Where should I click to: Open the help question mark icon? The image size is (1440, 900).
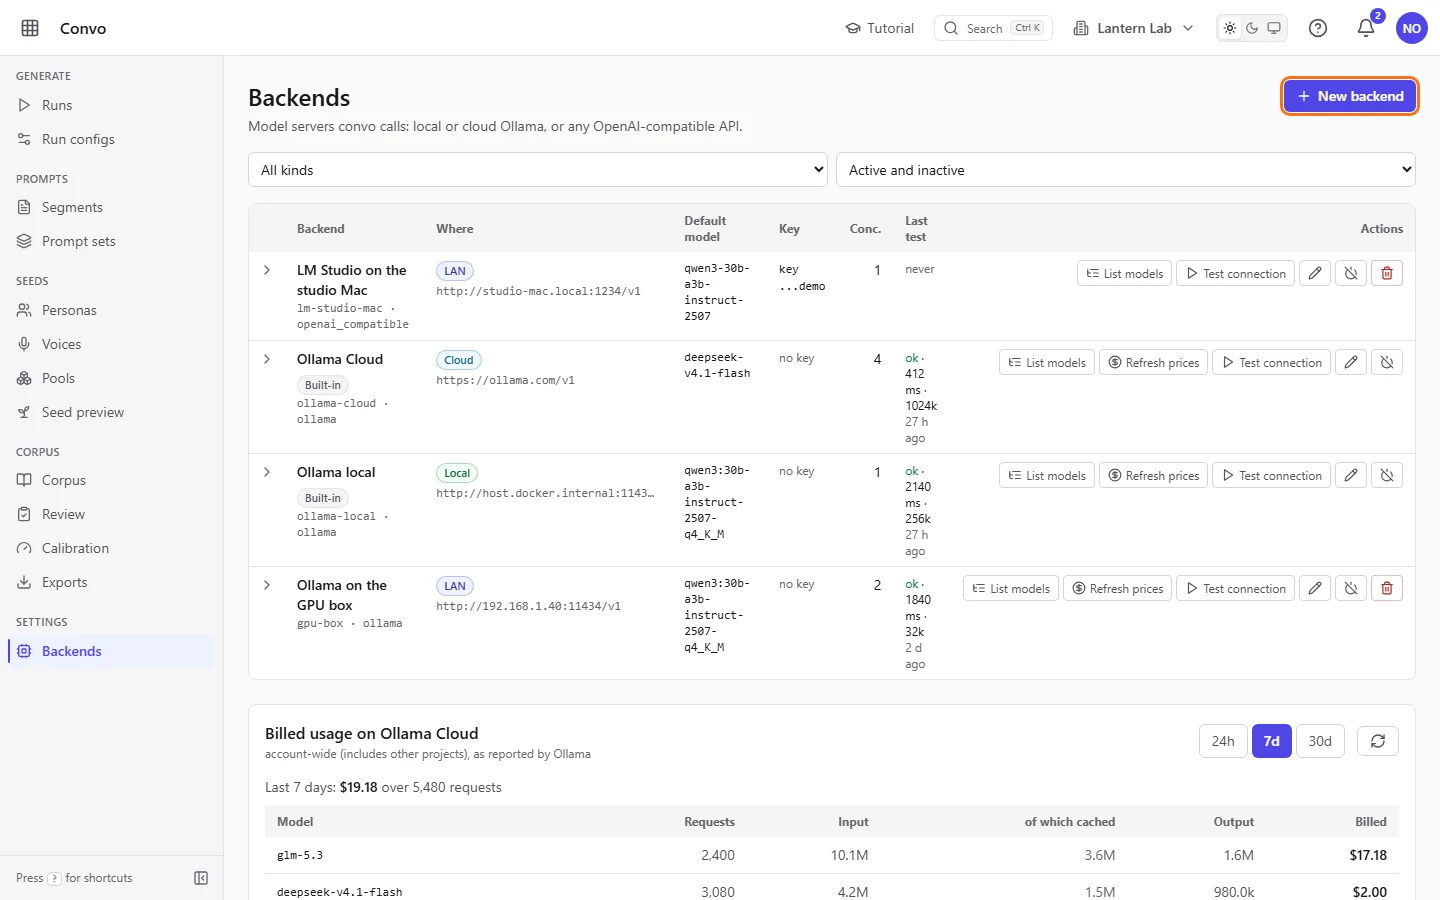coord(1318,28)
